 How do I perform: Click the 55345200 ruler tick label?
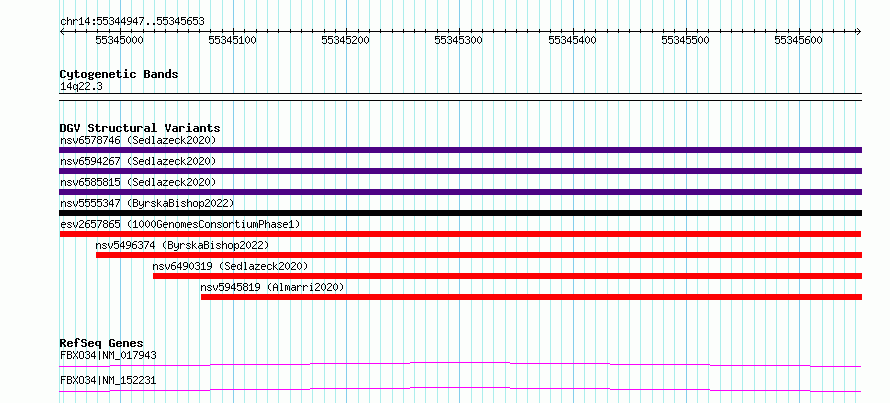tap(346, 40)
